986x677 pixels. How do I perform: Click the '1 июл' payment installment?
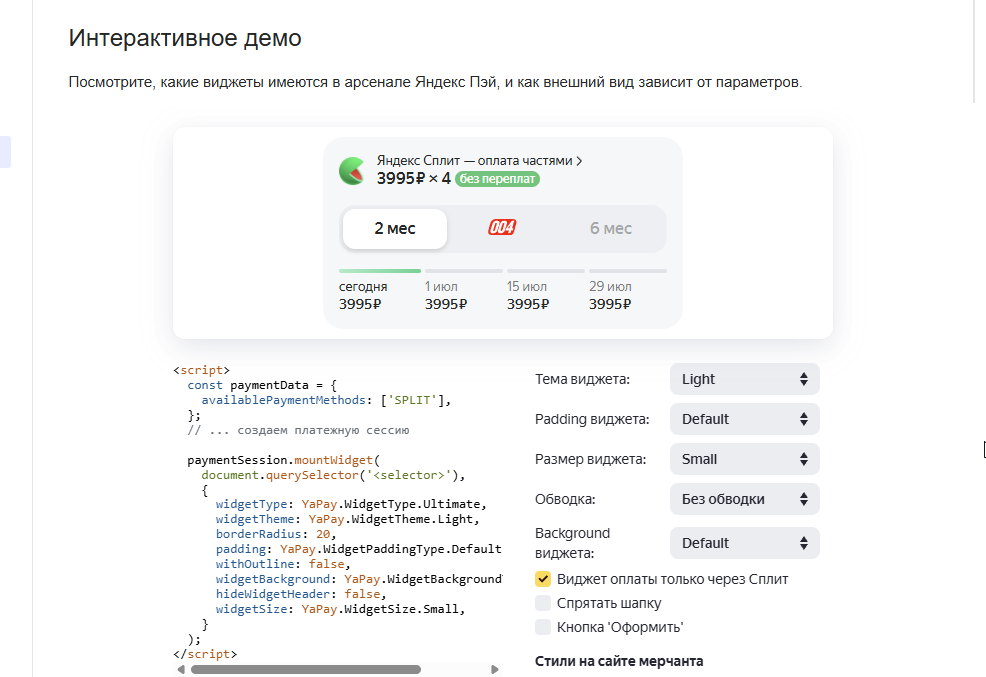point(445,295)
